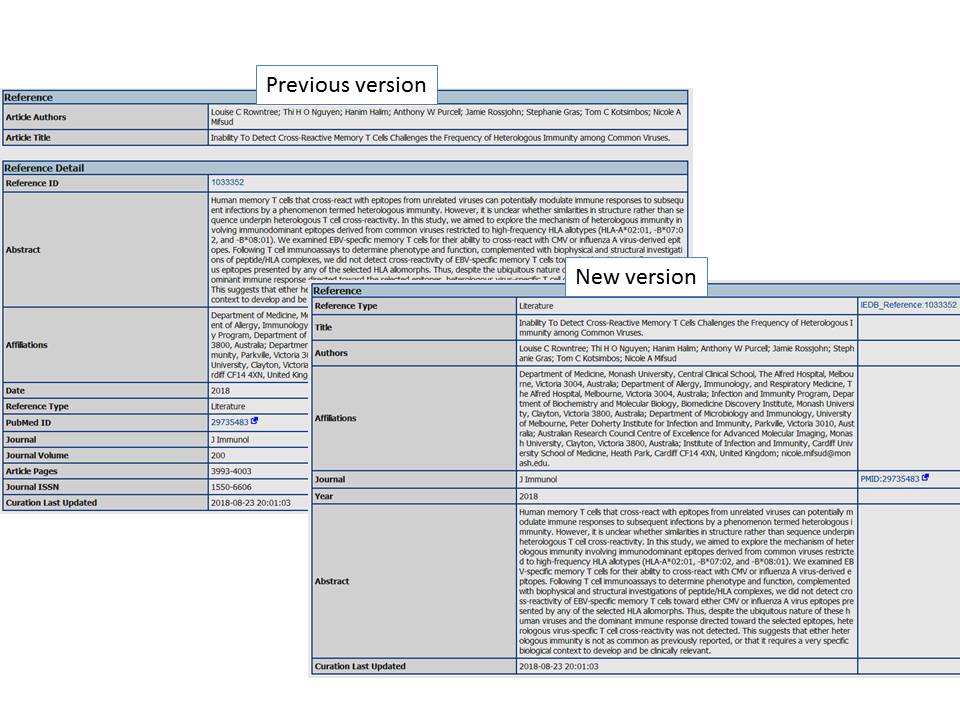Viewport: 960px width, 720px height.
Task: Click the author names in the Article Authors row
Action: 446,117
